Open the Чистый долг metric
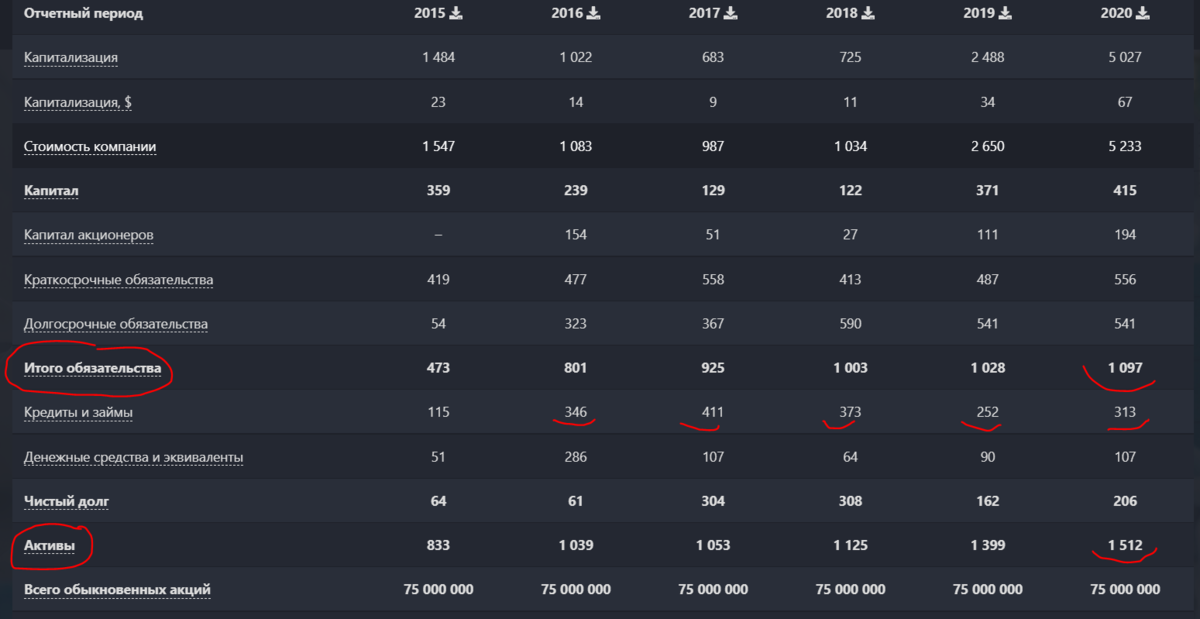This screenshot has width=1200, height=619. tap(65, 501)
